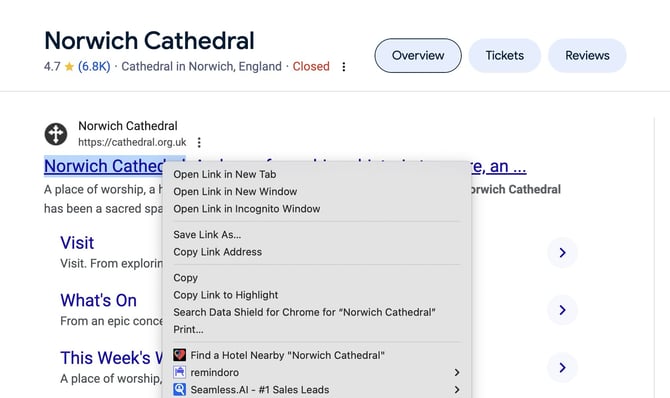Open the highlighted Norwich Cathedral result title

click(104, 166)
